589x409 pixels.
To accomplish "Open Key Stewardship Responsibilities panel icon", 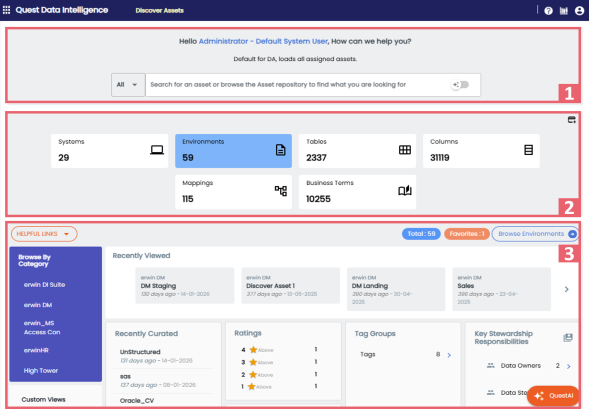I will (568, 337).
